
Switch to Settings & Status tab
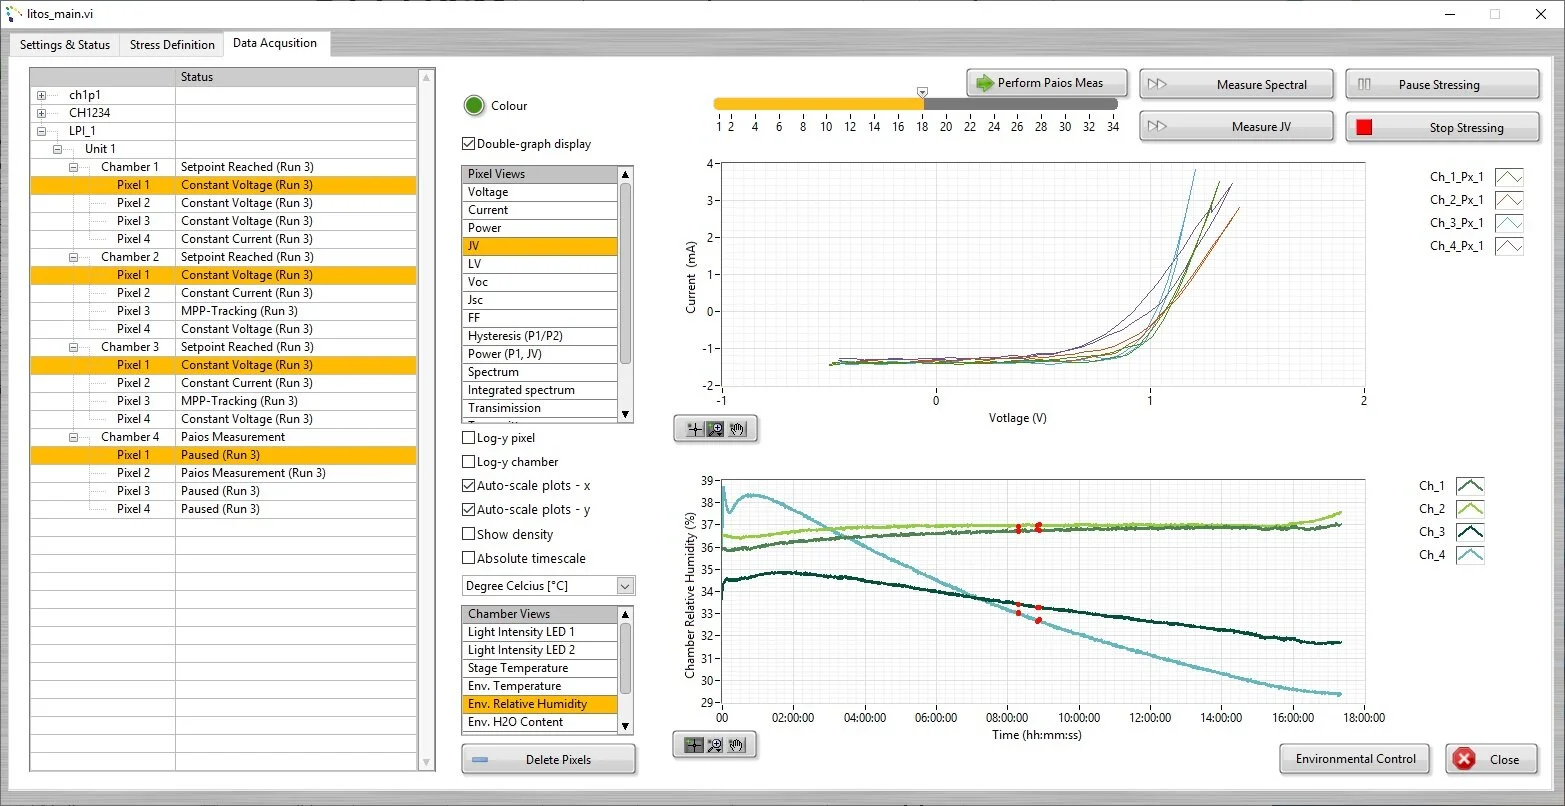[65, 45]
